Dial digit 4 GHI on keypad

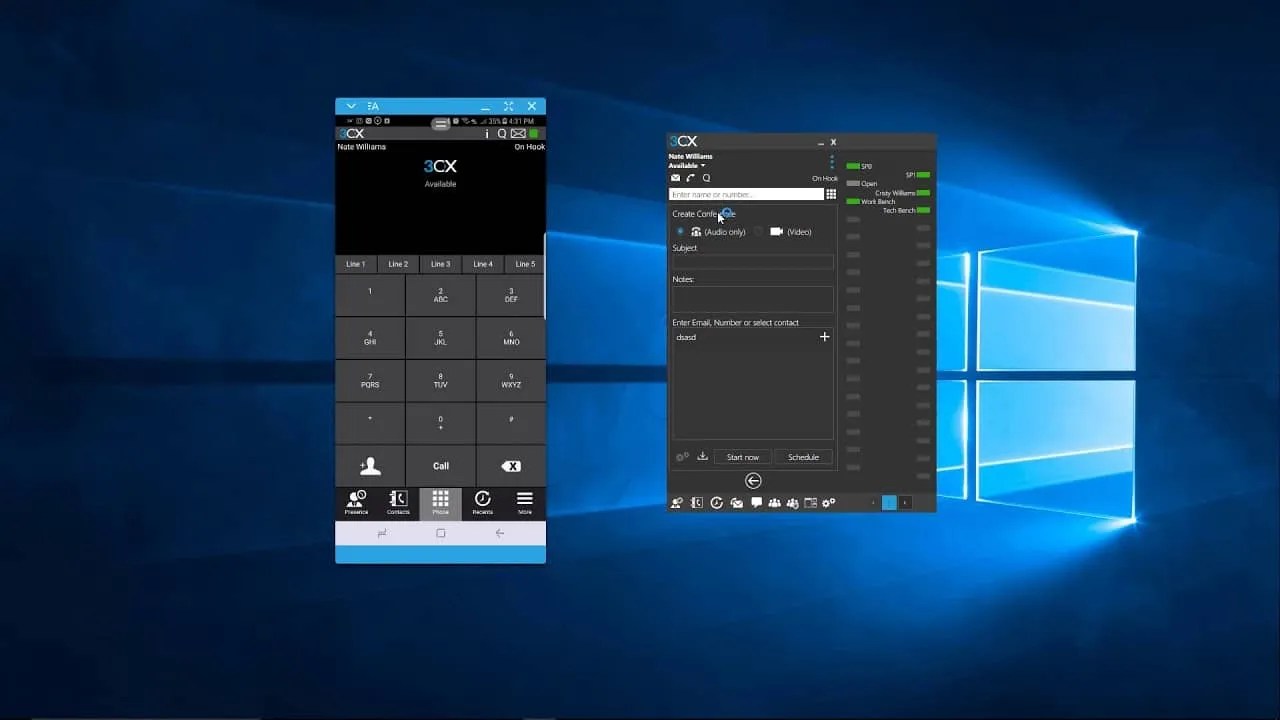[370, 338]
